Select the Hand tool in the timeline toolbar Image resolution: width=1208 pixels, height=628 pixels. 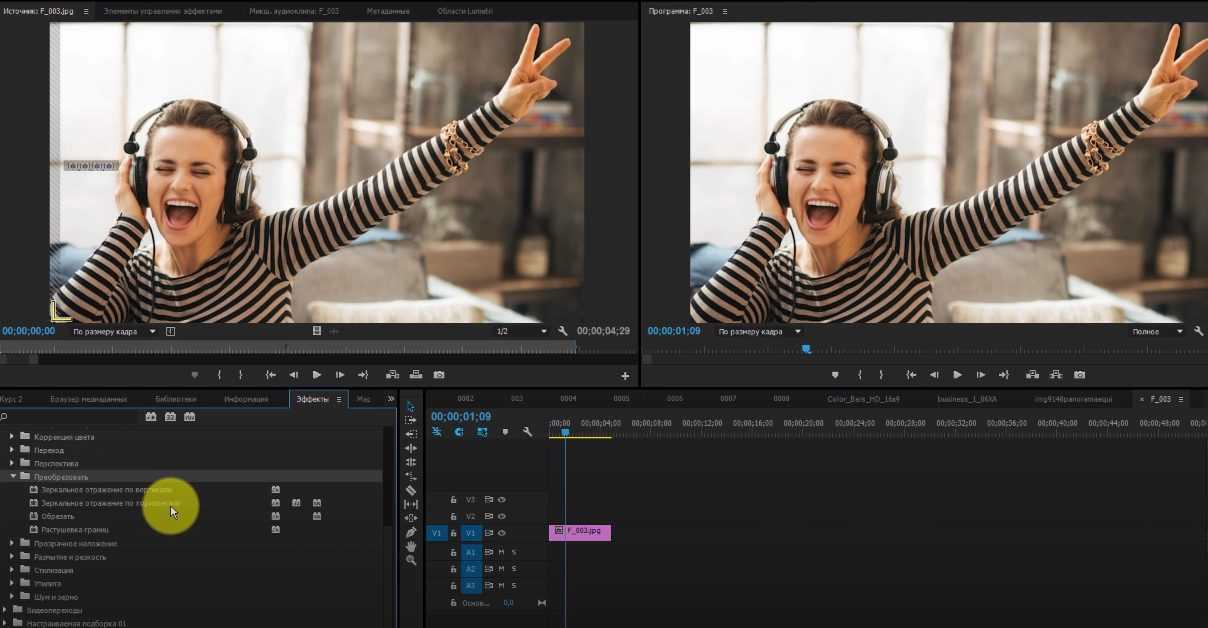(x=411, y=546)
